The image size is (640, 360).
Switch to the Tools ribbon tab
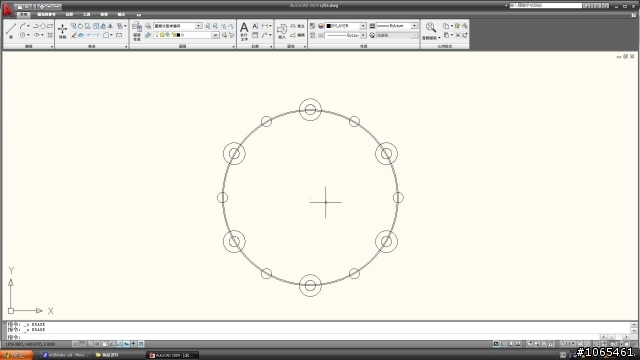[87, 14]
